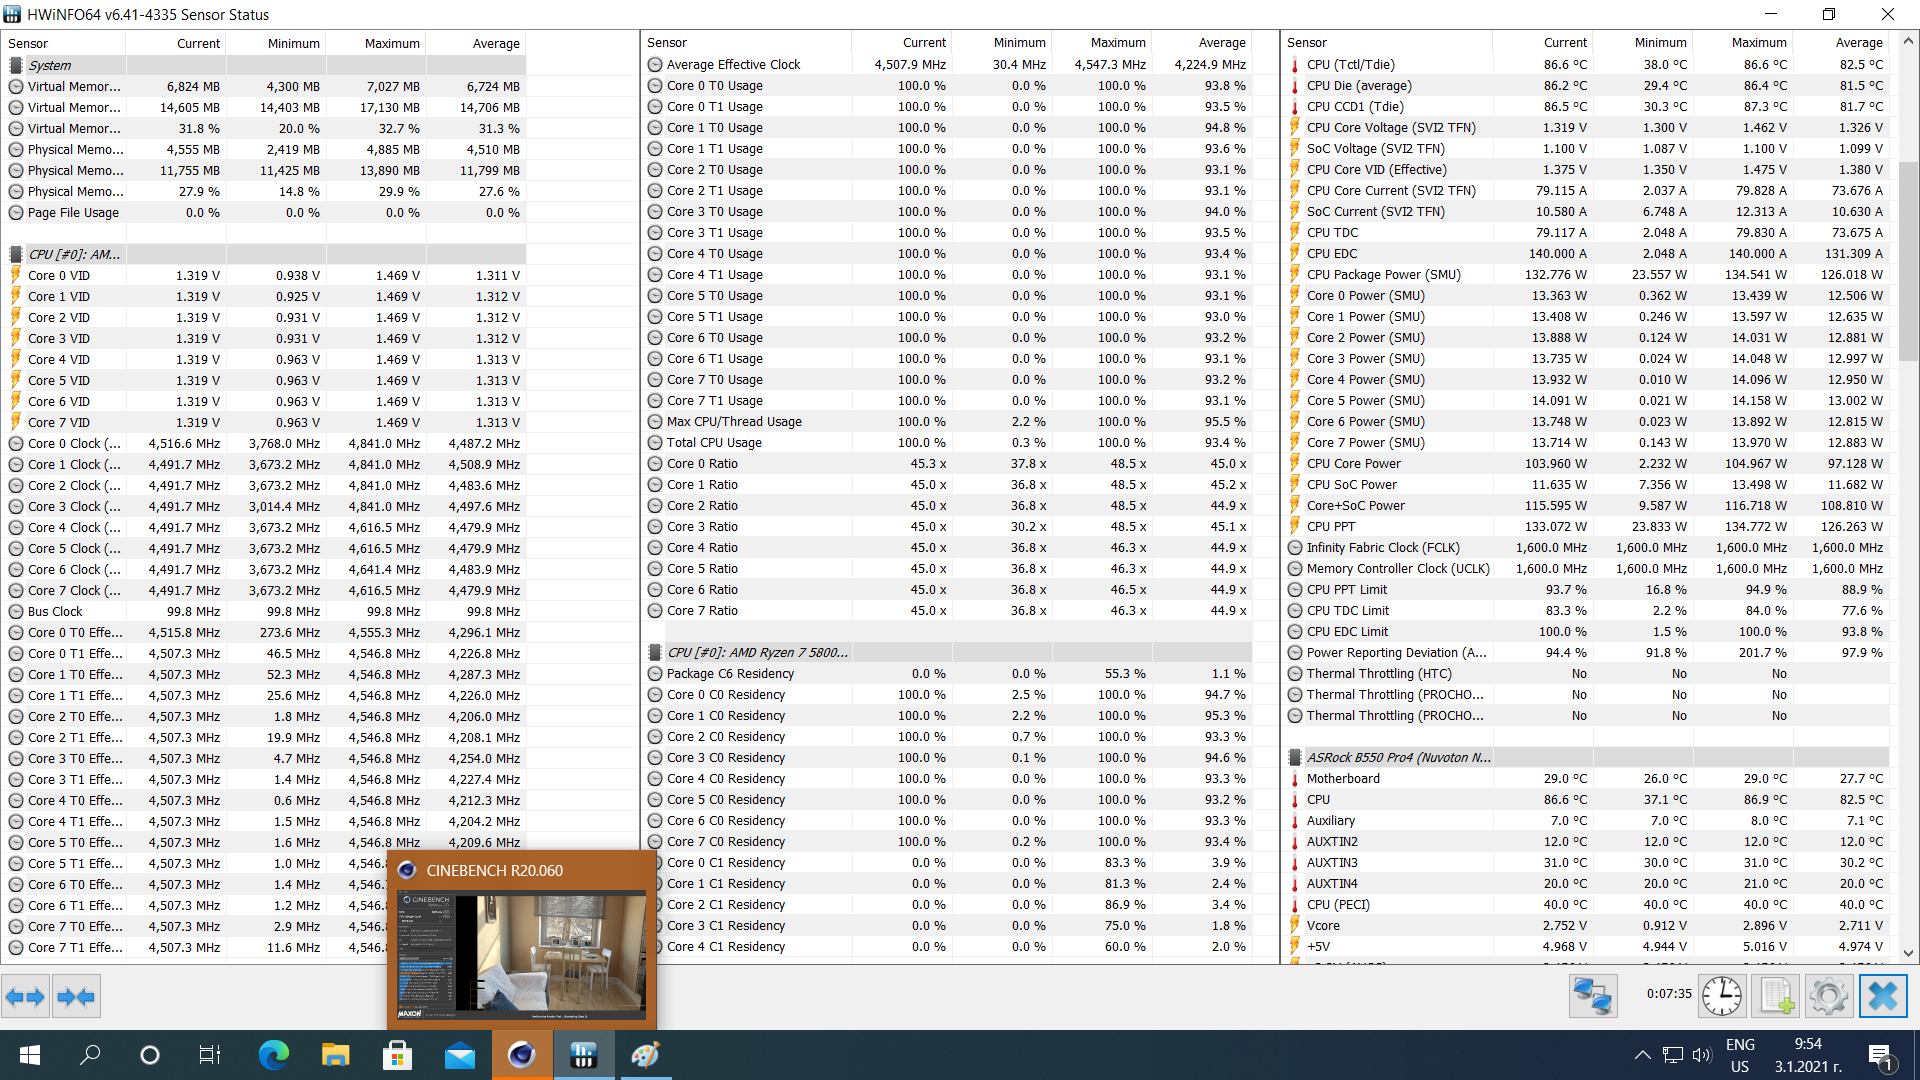Open the notification center icon
Viewport: 1920px width, 1080px height.
[1880, 1055]
